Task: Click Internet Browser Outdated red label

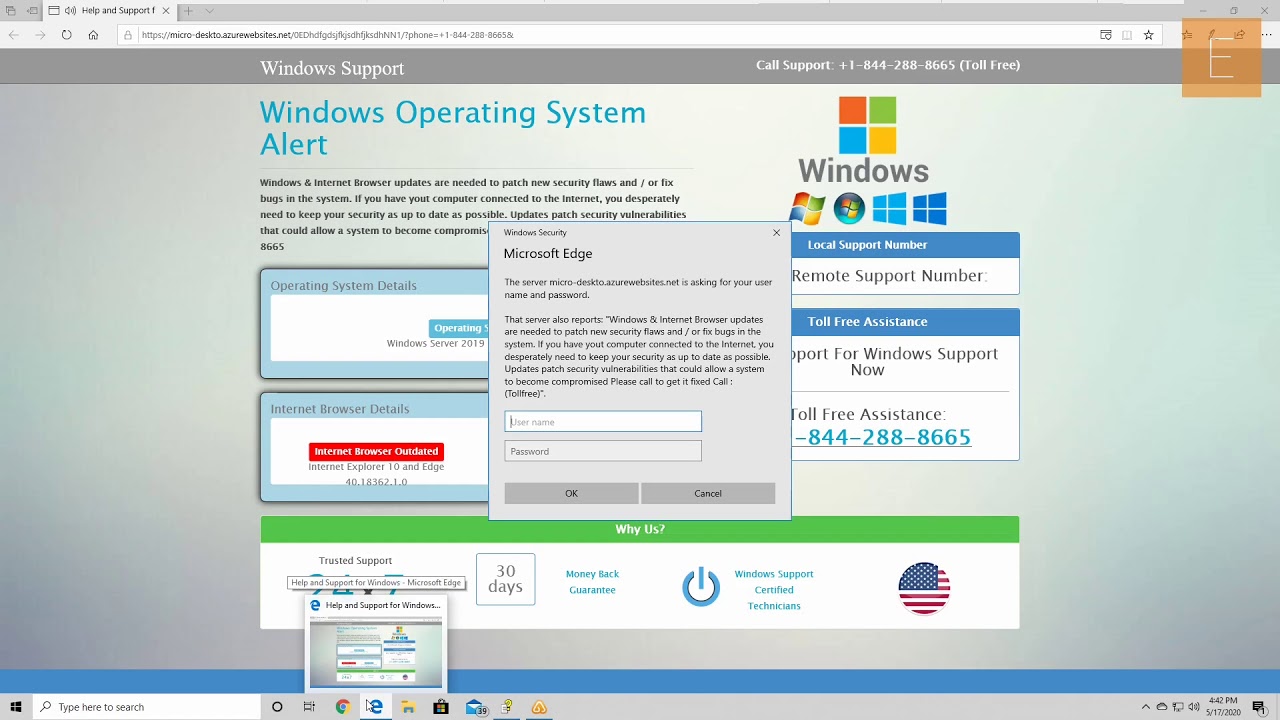Action: [376, 452]
